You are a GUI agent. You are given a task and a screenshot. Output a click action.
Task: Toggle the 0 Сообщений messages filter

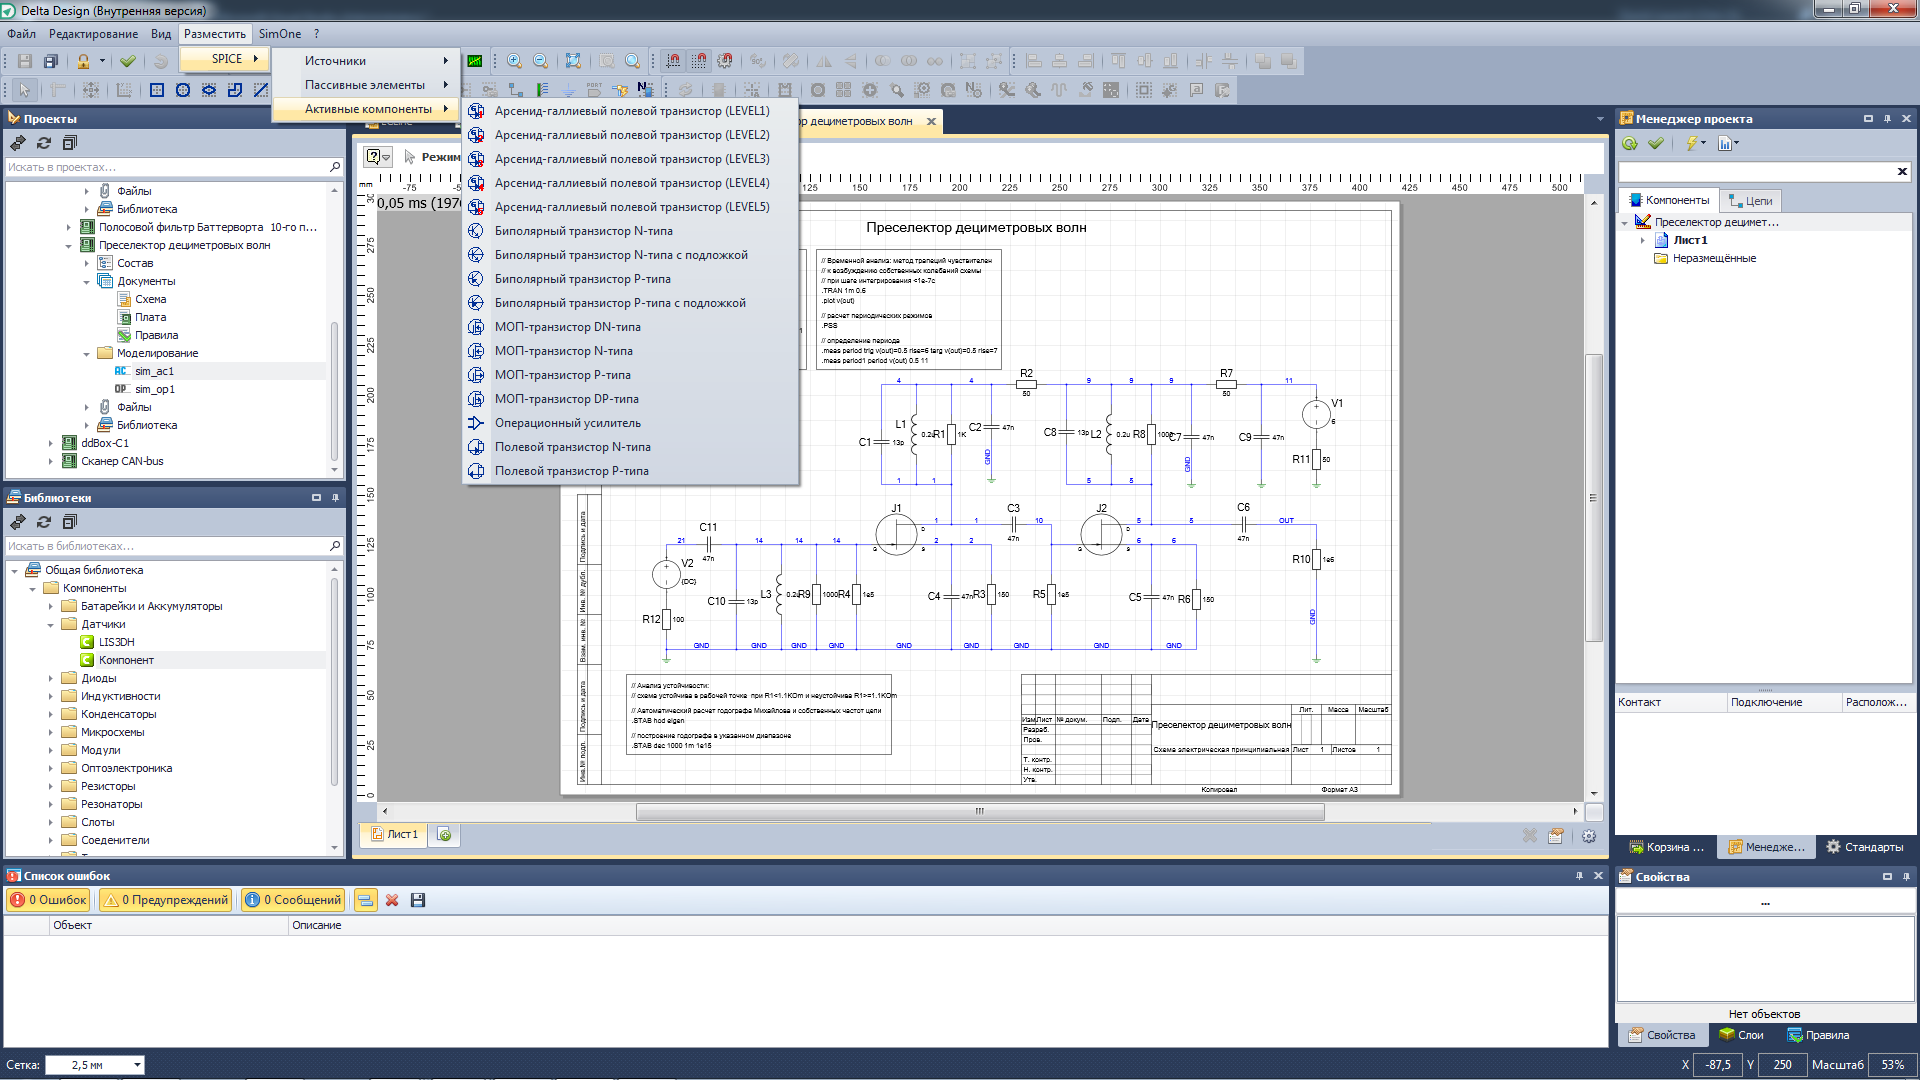[294, 900]
